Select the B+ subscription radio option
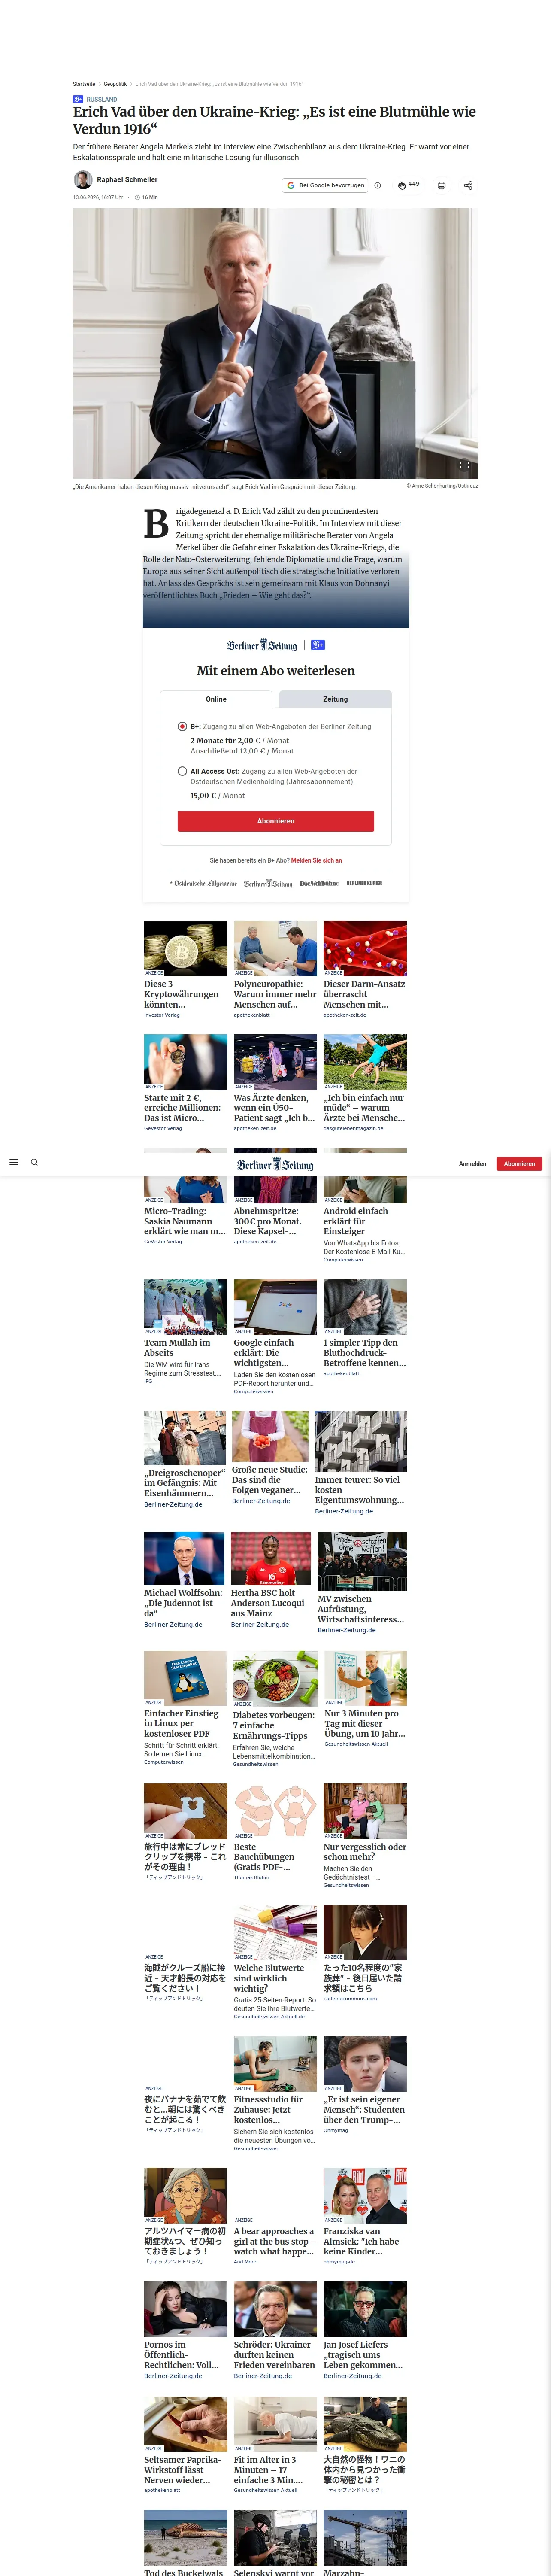Image resolution: width=551 pixels, height=2576 pixels. tap(182, 726)
